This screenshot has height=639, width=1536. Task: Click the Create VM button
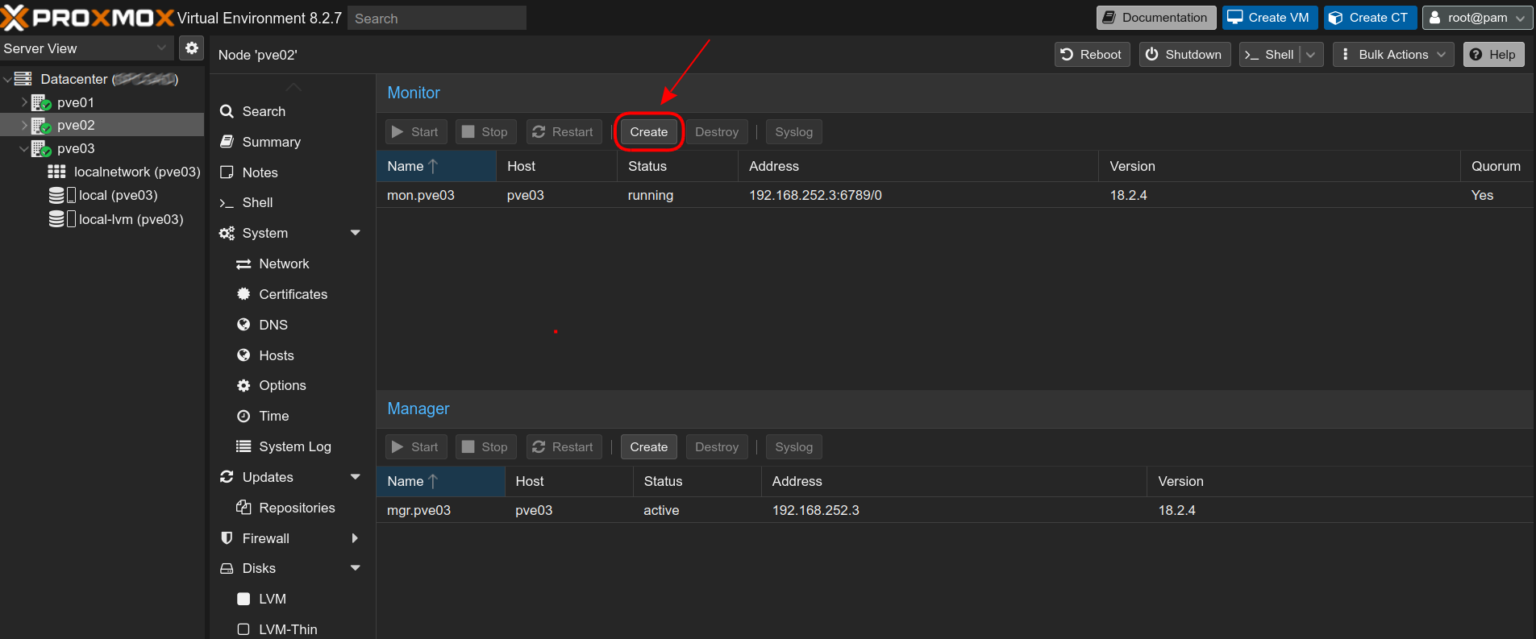(x=1269, y=17)
